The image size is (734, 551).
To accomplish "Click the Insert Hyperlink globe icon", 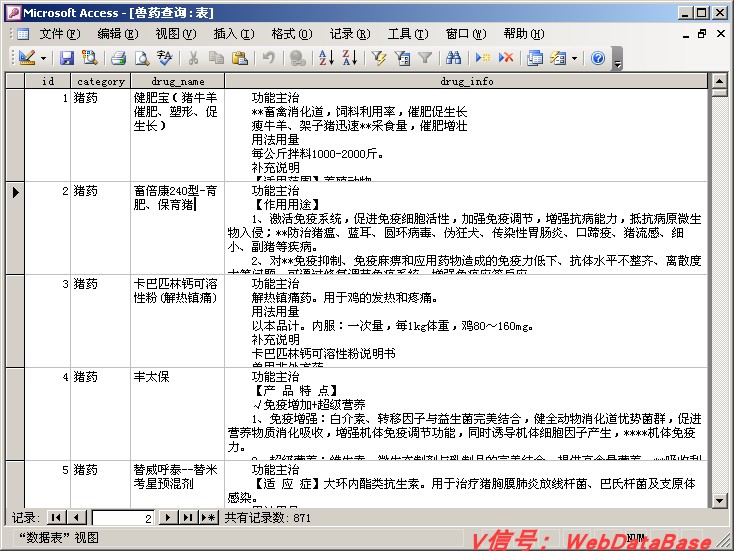I will tap(298, 58).
